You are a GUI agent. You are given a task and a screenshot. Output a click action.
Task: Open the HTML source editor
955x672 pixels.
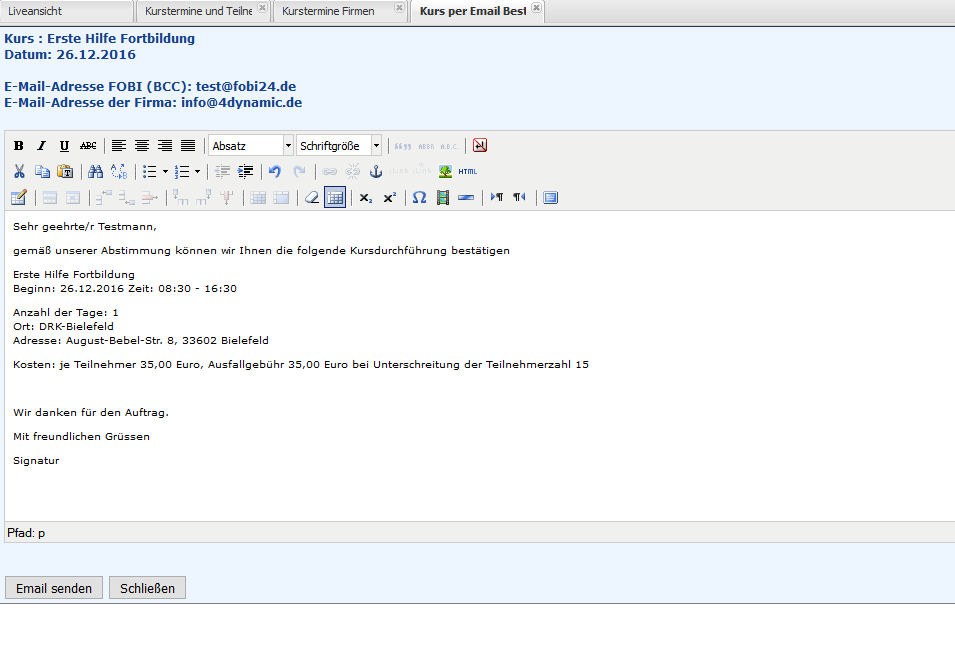467,172
